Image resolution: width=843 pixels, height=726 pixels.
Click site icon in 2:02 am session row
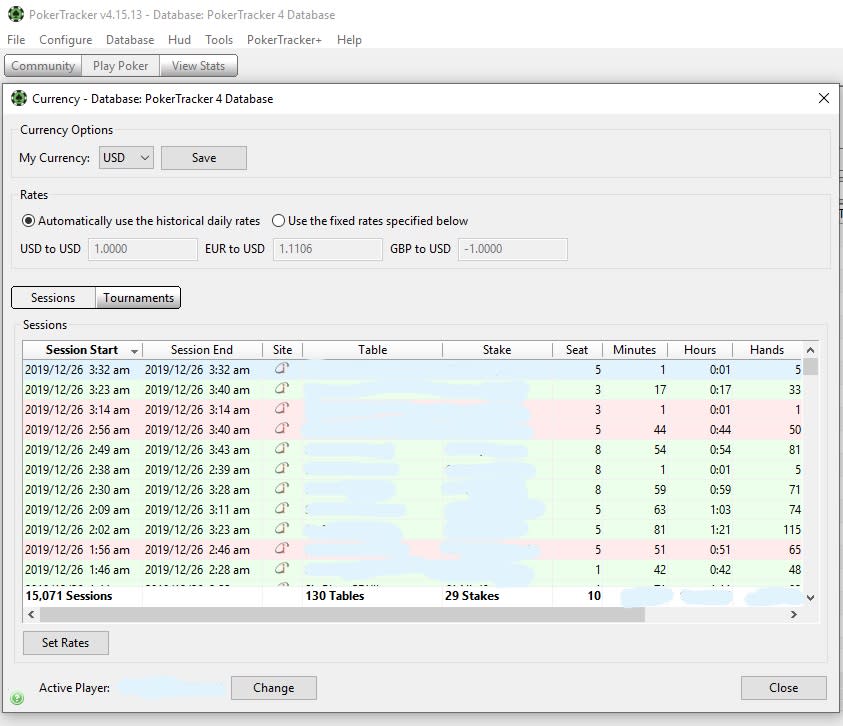coord(282,529)
